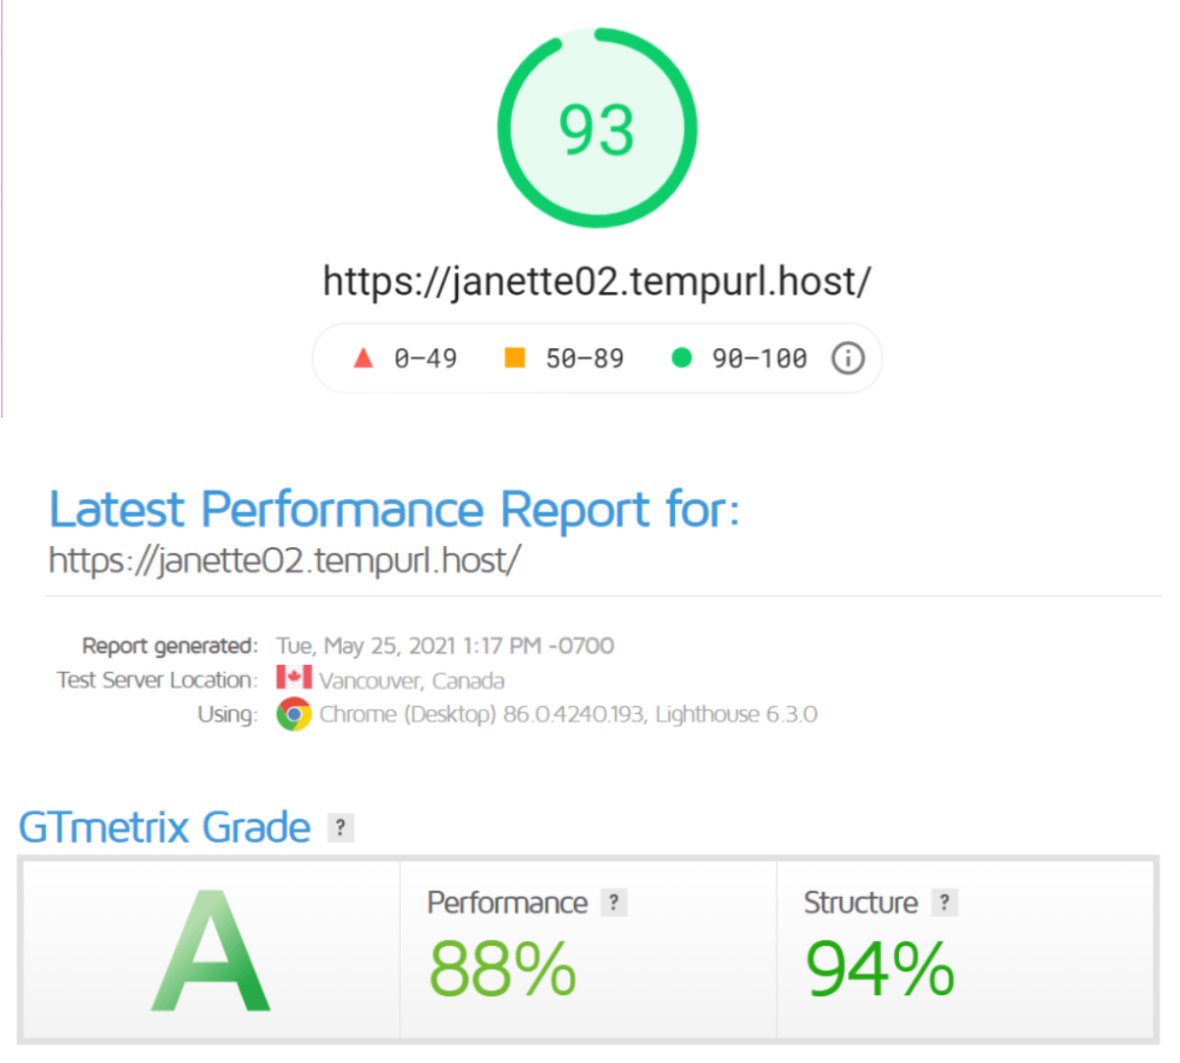Click the 88% Performance score

click(x=503, y=969)
